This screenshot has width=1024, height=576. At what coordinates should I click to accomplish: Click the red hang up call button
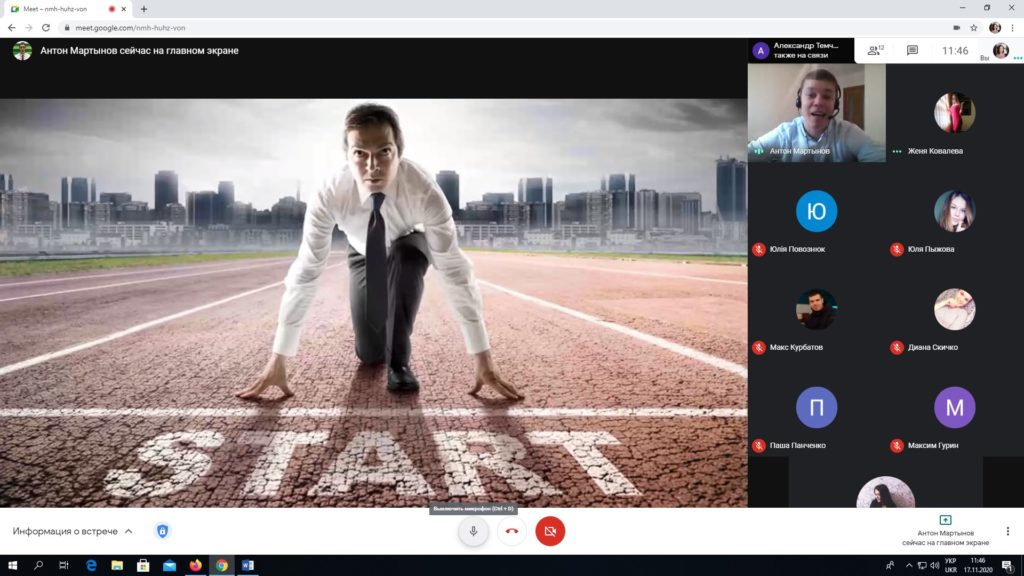511,531
